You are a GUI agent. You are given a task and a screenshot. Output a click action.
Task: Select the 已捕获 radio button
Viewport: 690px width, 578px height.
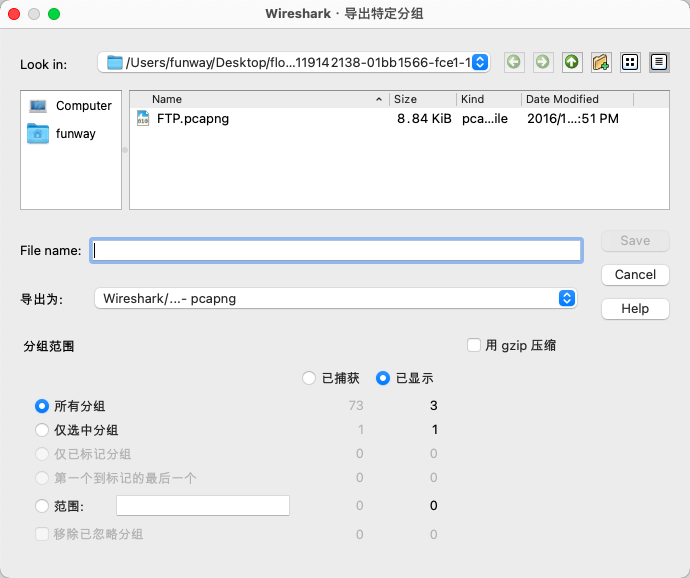pos(309,379)
